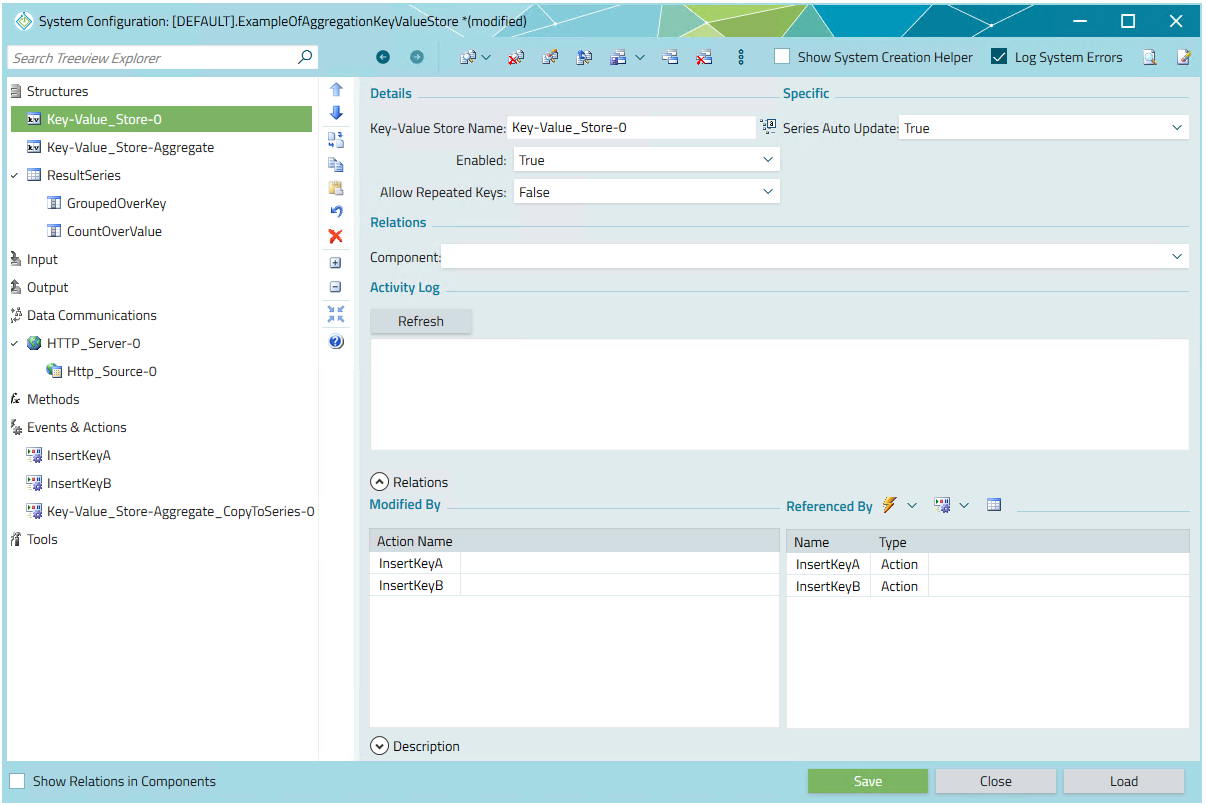Click the blue move up arrow icon

pyautogui.click(x=336, y=90)
